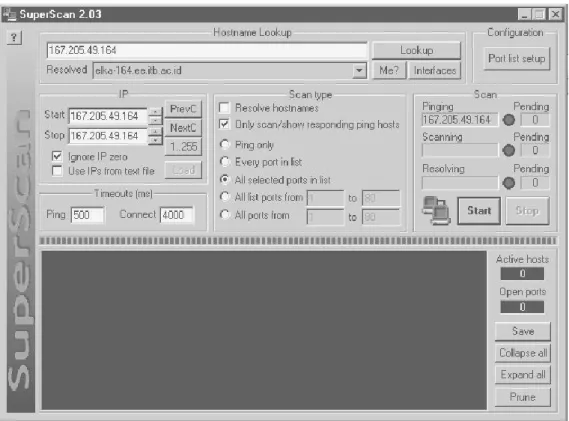The image size is (569, 421).
Task: Click the Scanning status field
Action: pos(460,150)
